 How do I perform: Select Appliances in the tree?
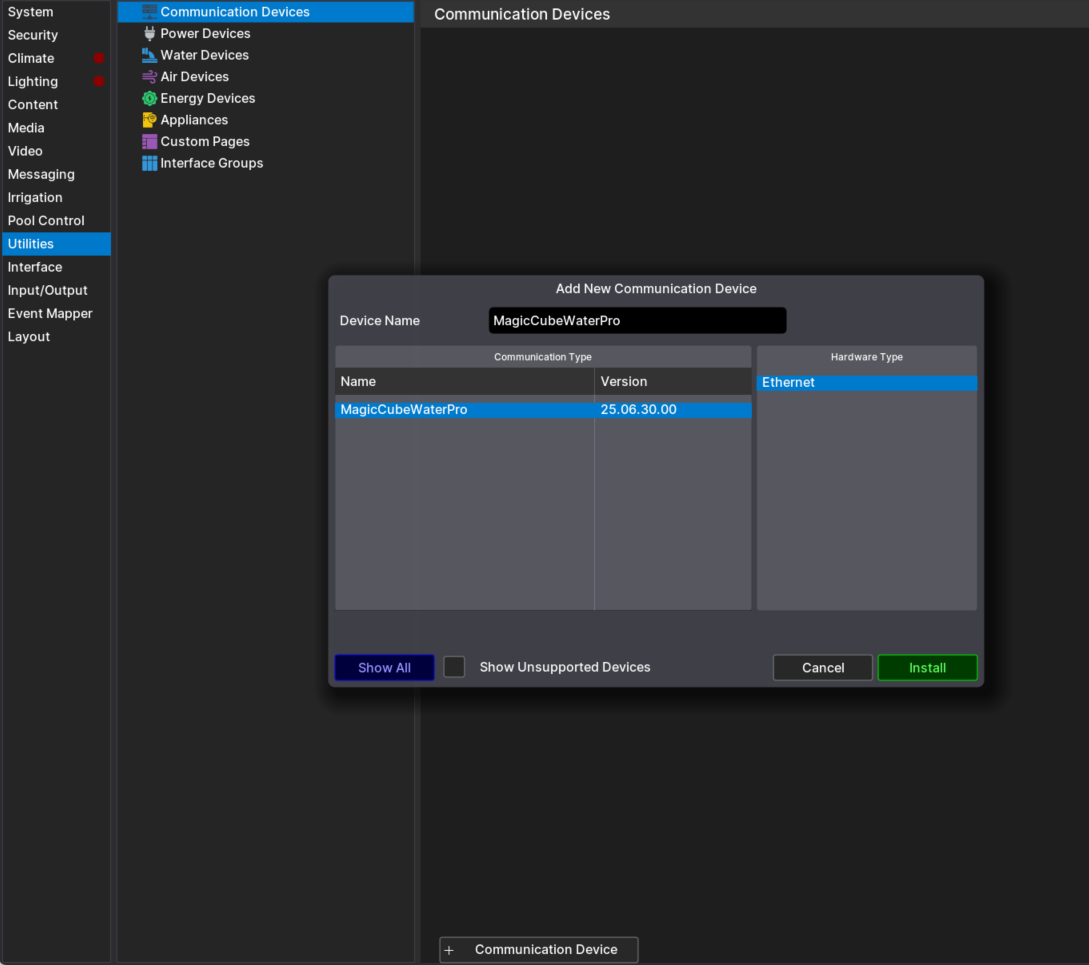[266, 119]
